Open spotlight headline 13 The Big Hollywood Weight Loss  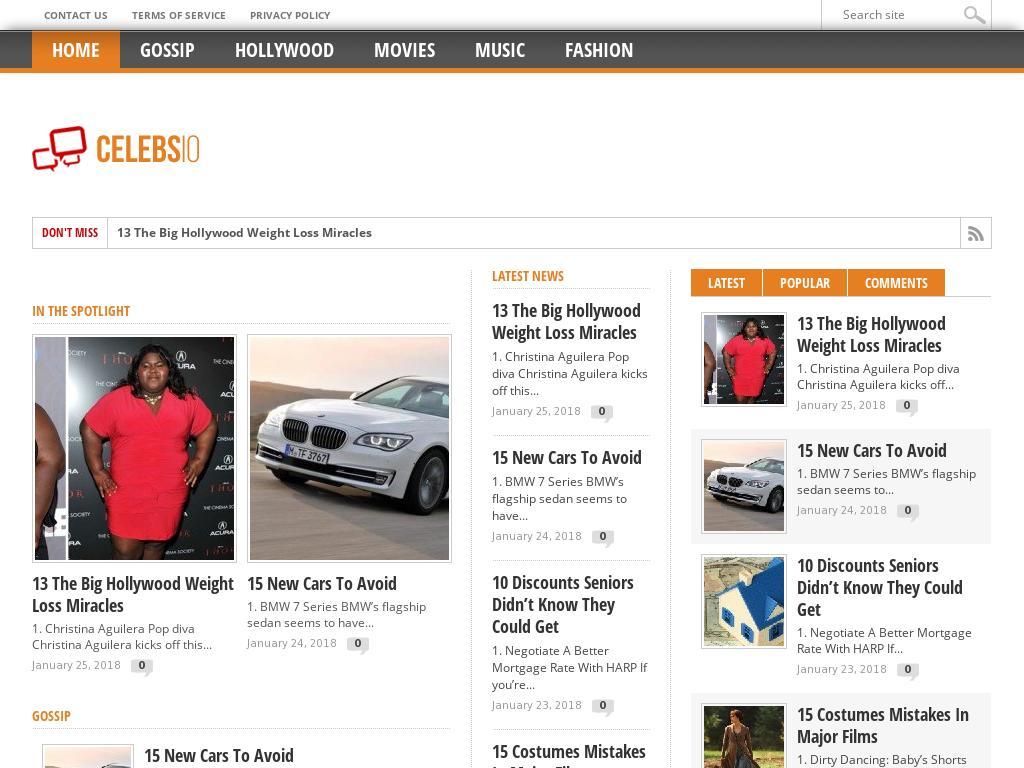coord(133,594)
